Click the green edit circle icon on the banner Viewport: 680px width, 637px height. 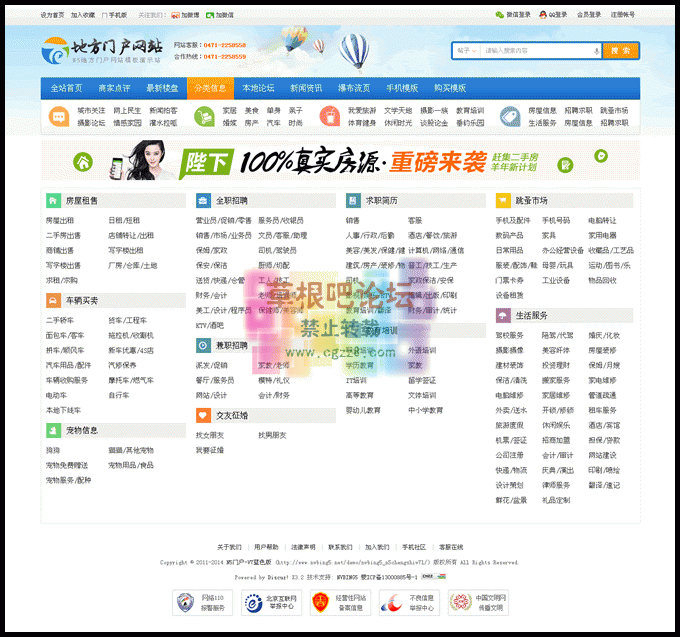tap(565, 165)
